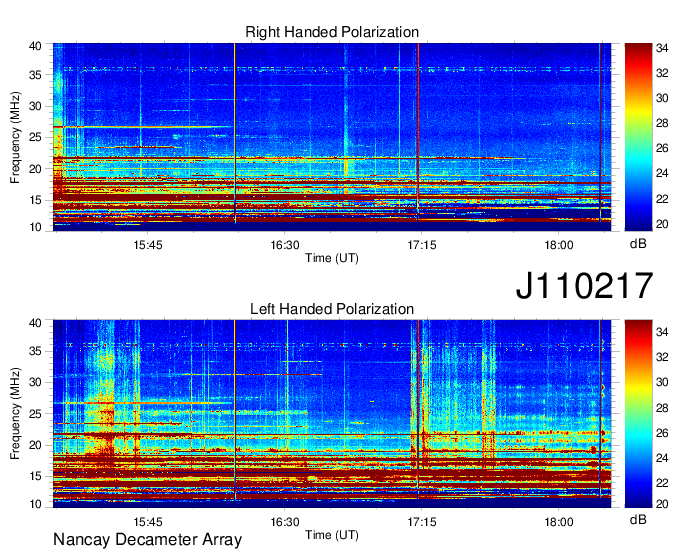Click the 34 dB label on the Left Handed colorbar
The width and height of the screenshot is (680, 552).
point(662,332)
